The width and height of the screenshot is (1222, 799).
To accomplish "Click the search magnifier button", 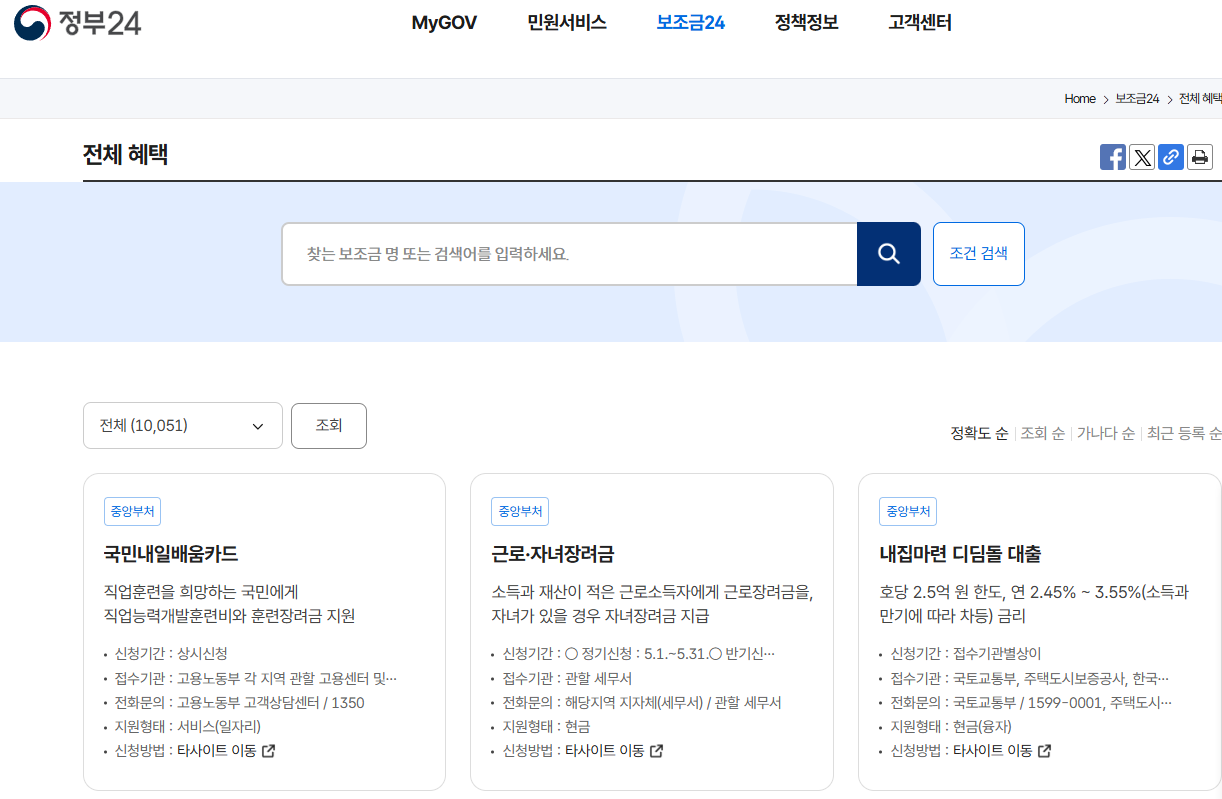I will click(x=888, y=253).
